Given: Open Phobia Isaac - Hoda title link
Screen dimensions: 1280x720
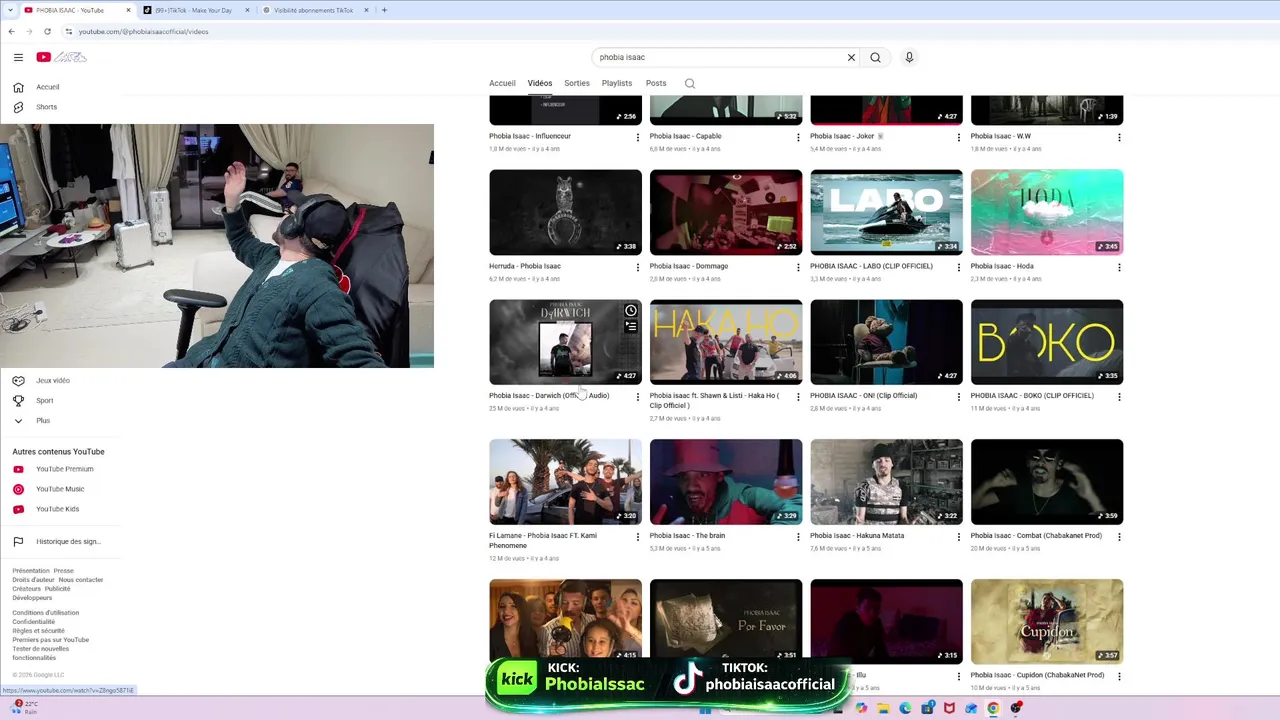Looking at the screenshot, I should (x=1002, y=266).
